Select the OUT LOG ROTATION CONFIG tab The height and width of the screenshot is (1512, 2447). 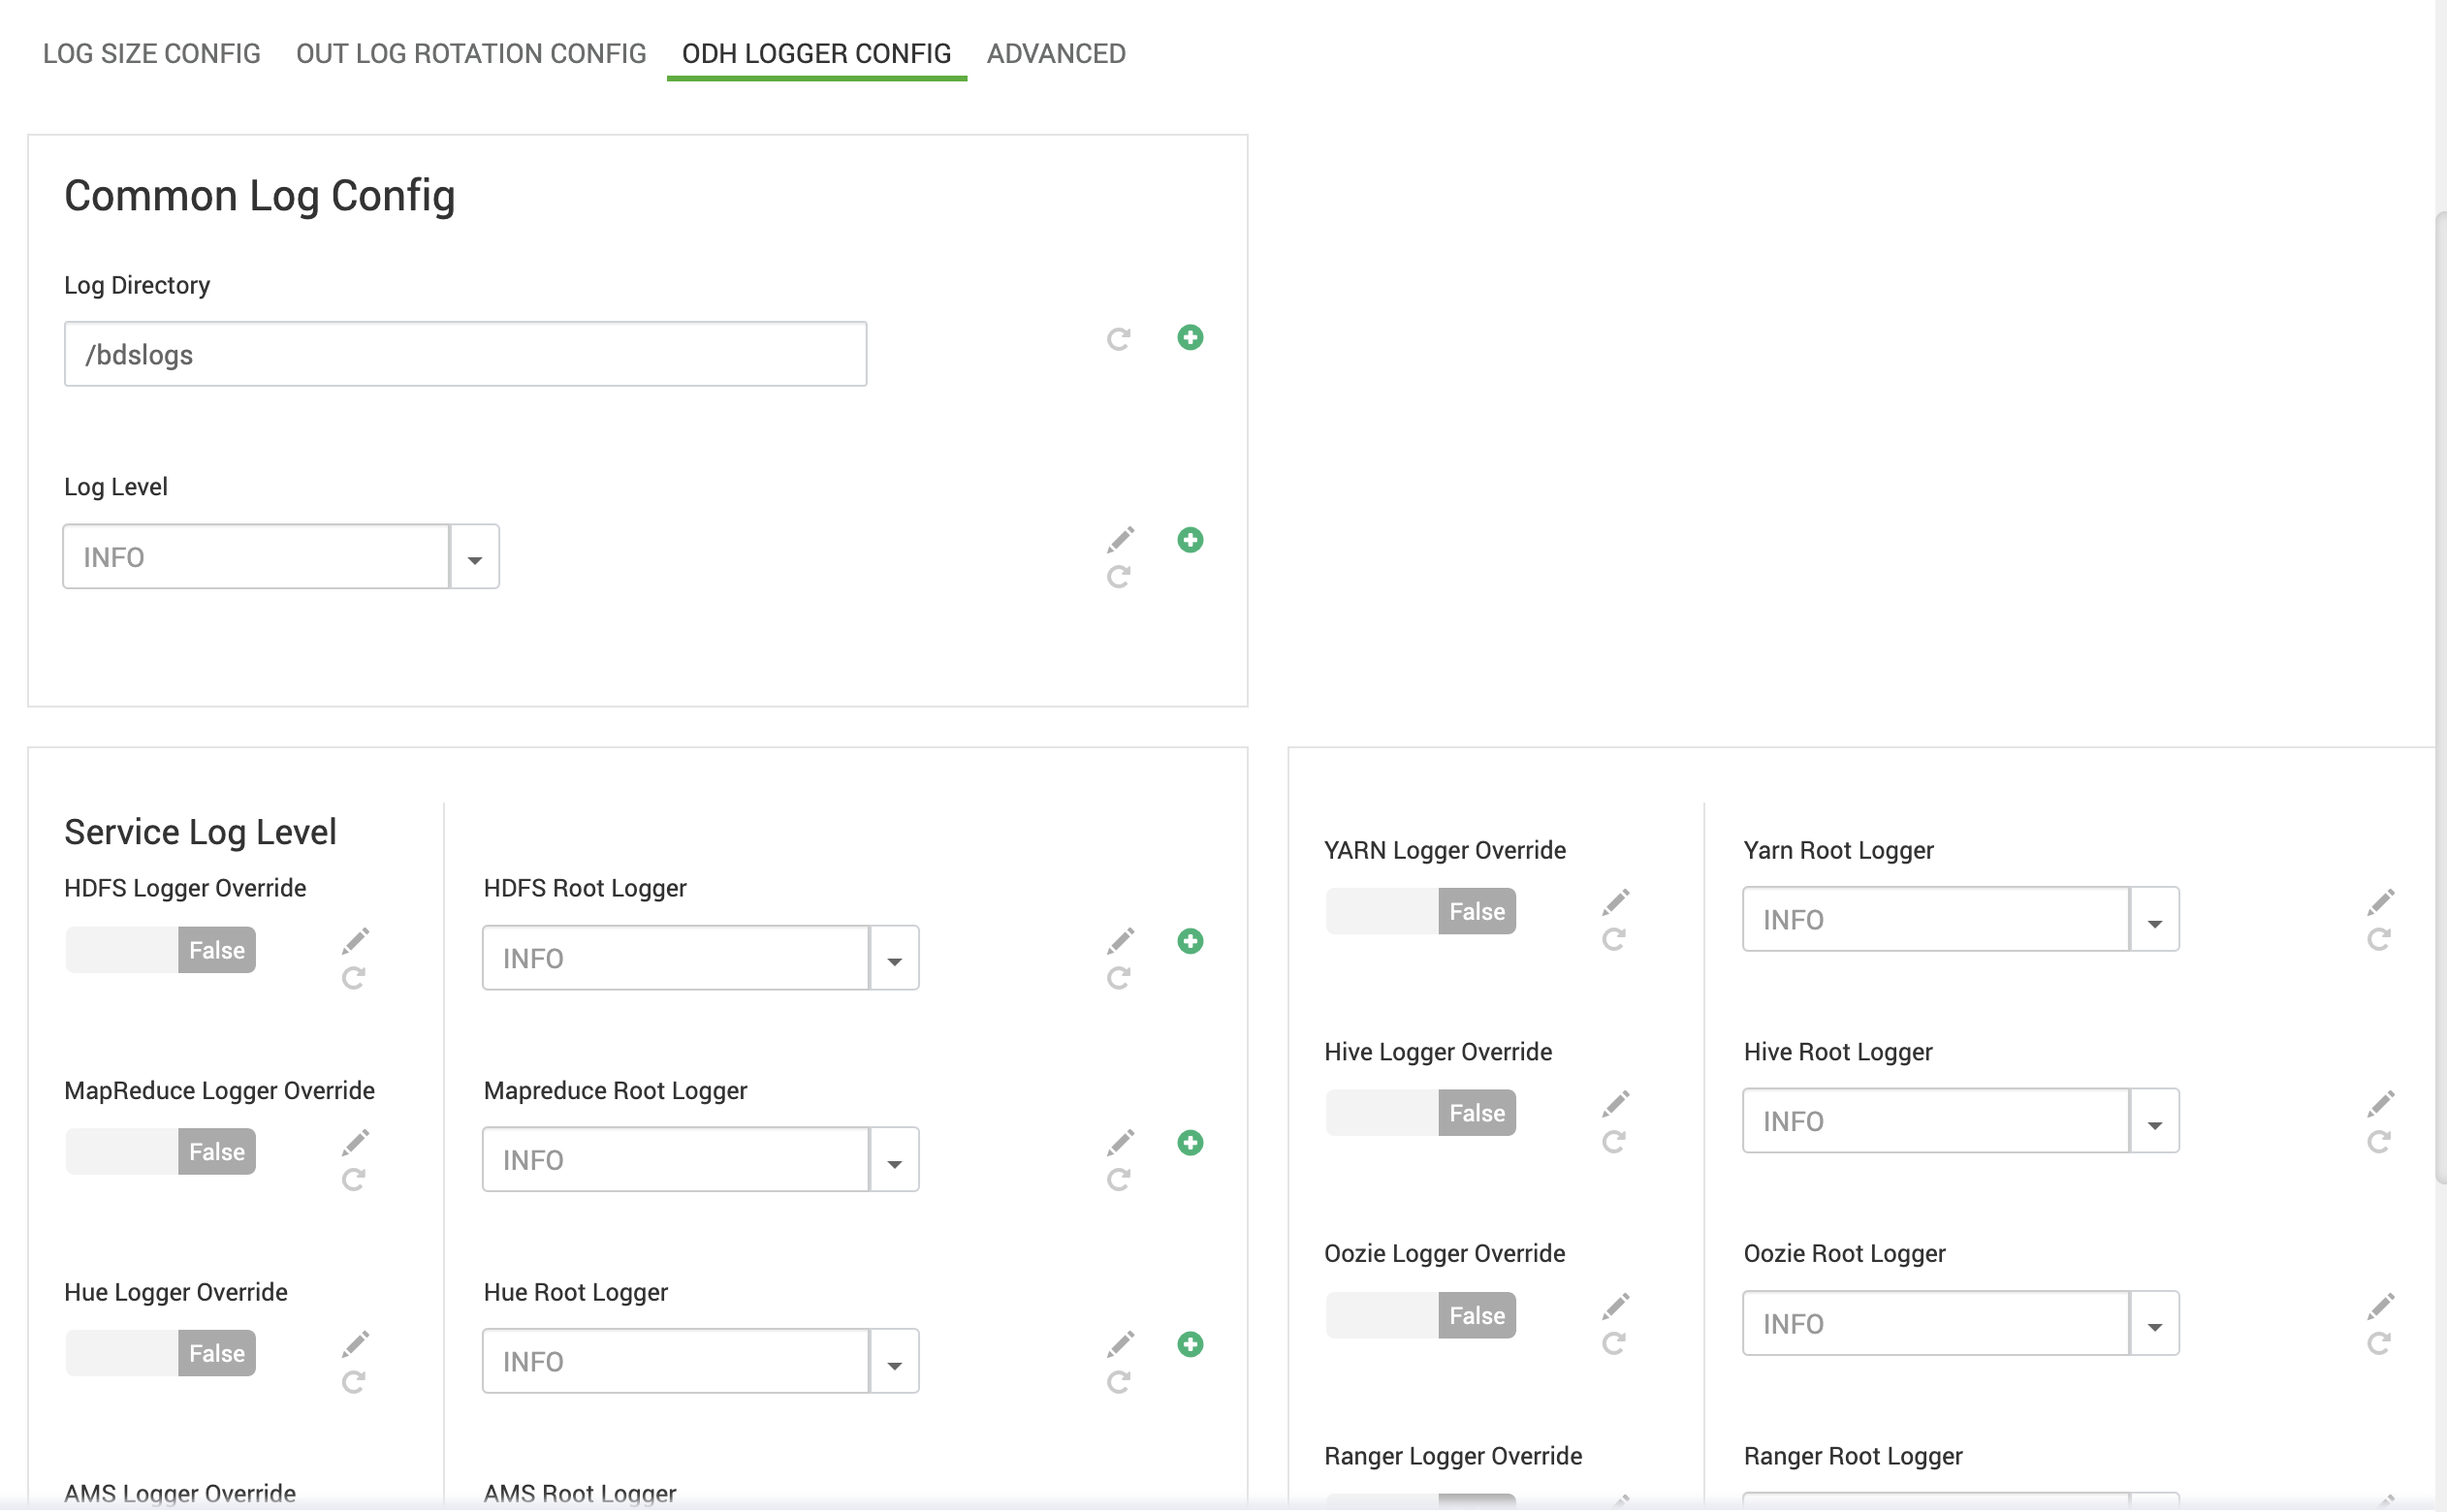pos(470,53)
